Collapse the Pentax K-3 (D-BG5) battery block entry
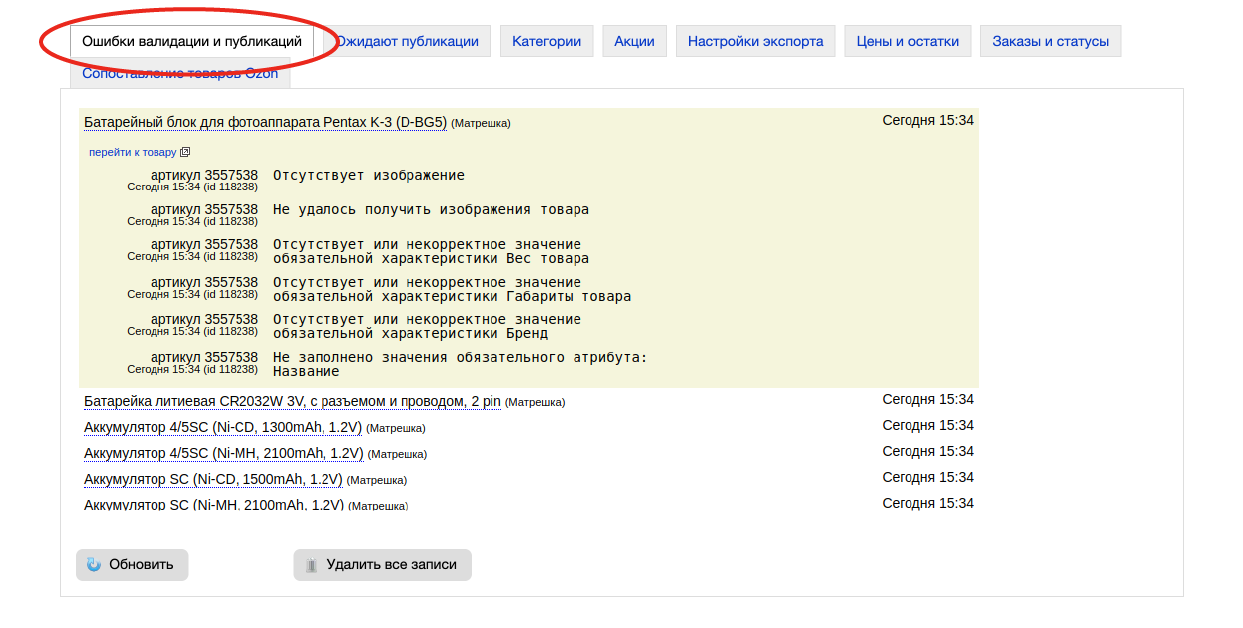The height and width of the screenshot is (628, 1243). pos(265,122)
